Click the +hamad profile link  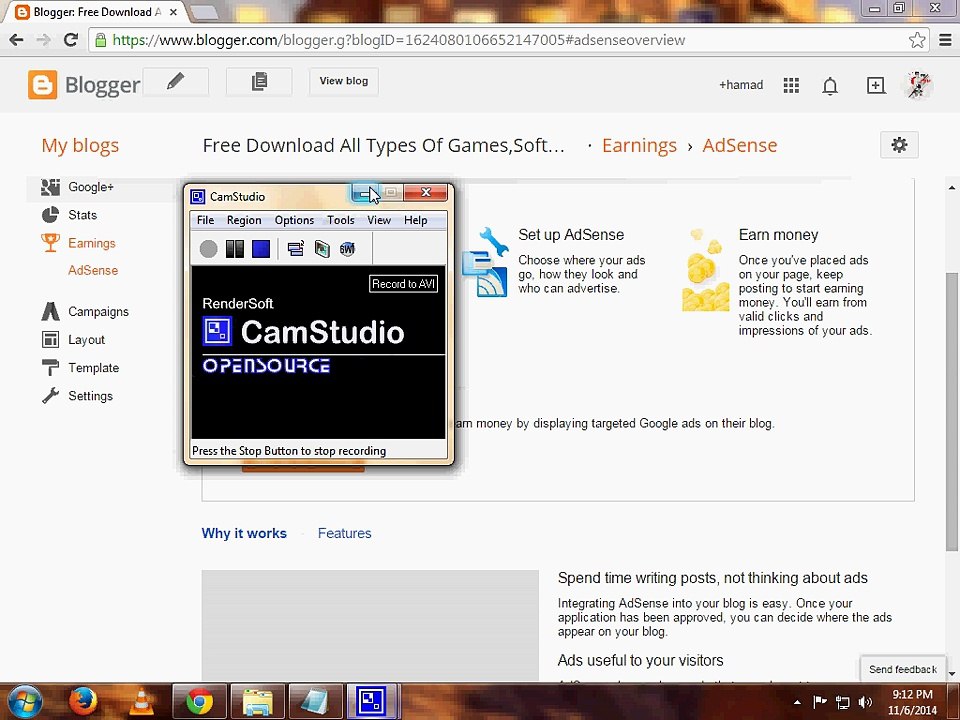coord(741,85)
